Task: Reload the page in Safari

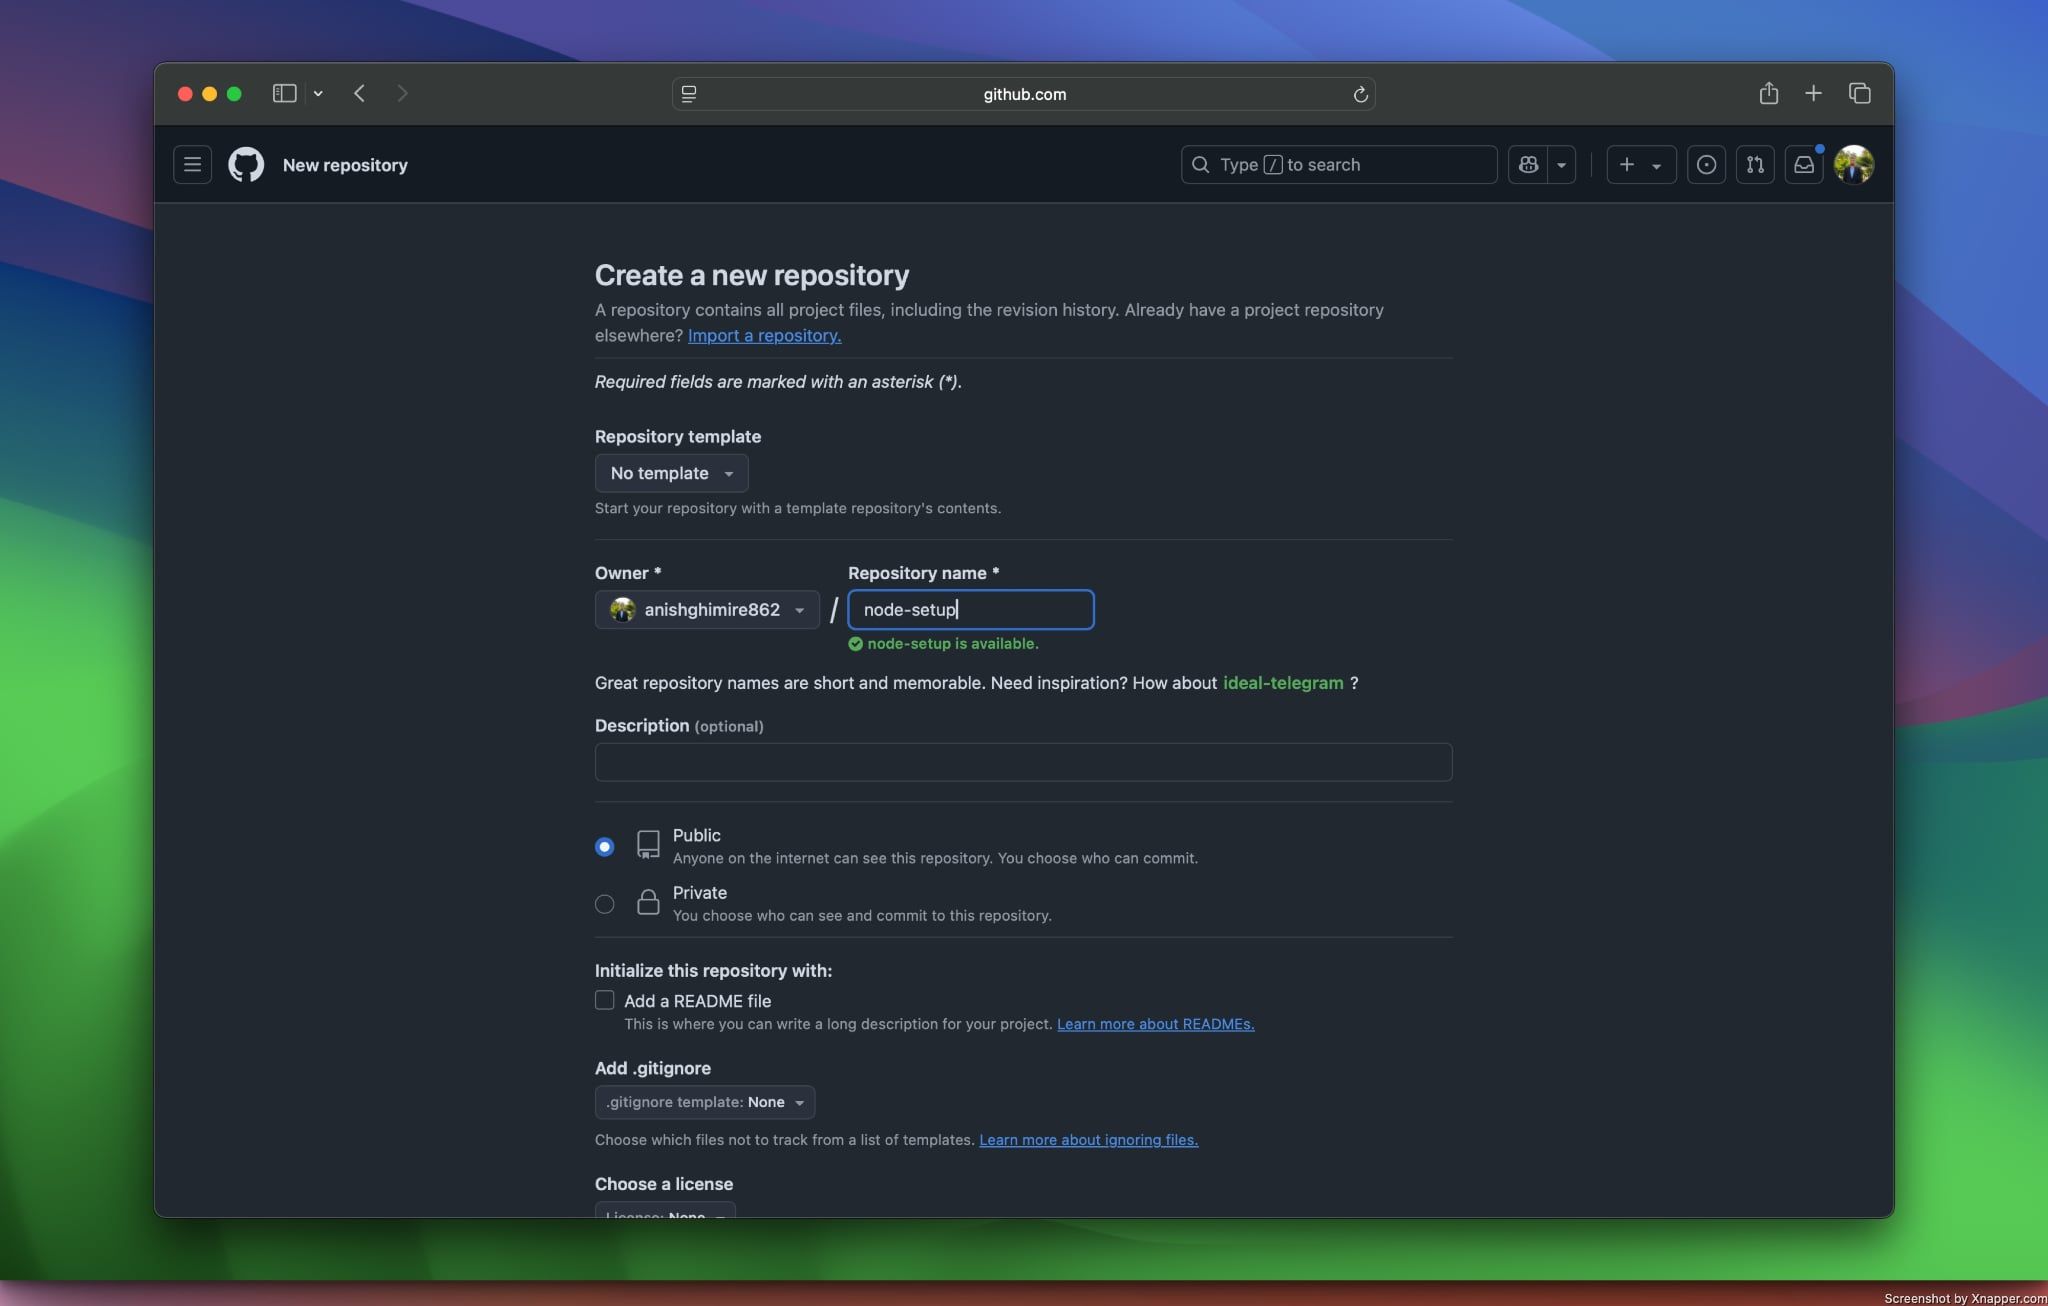Action: (x=1359, y=94)
